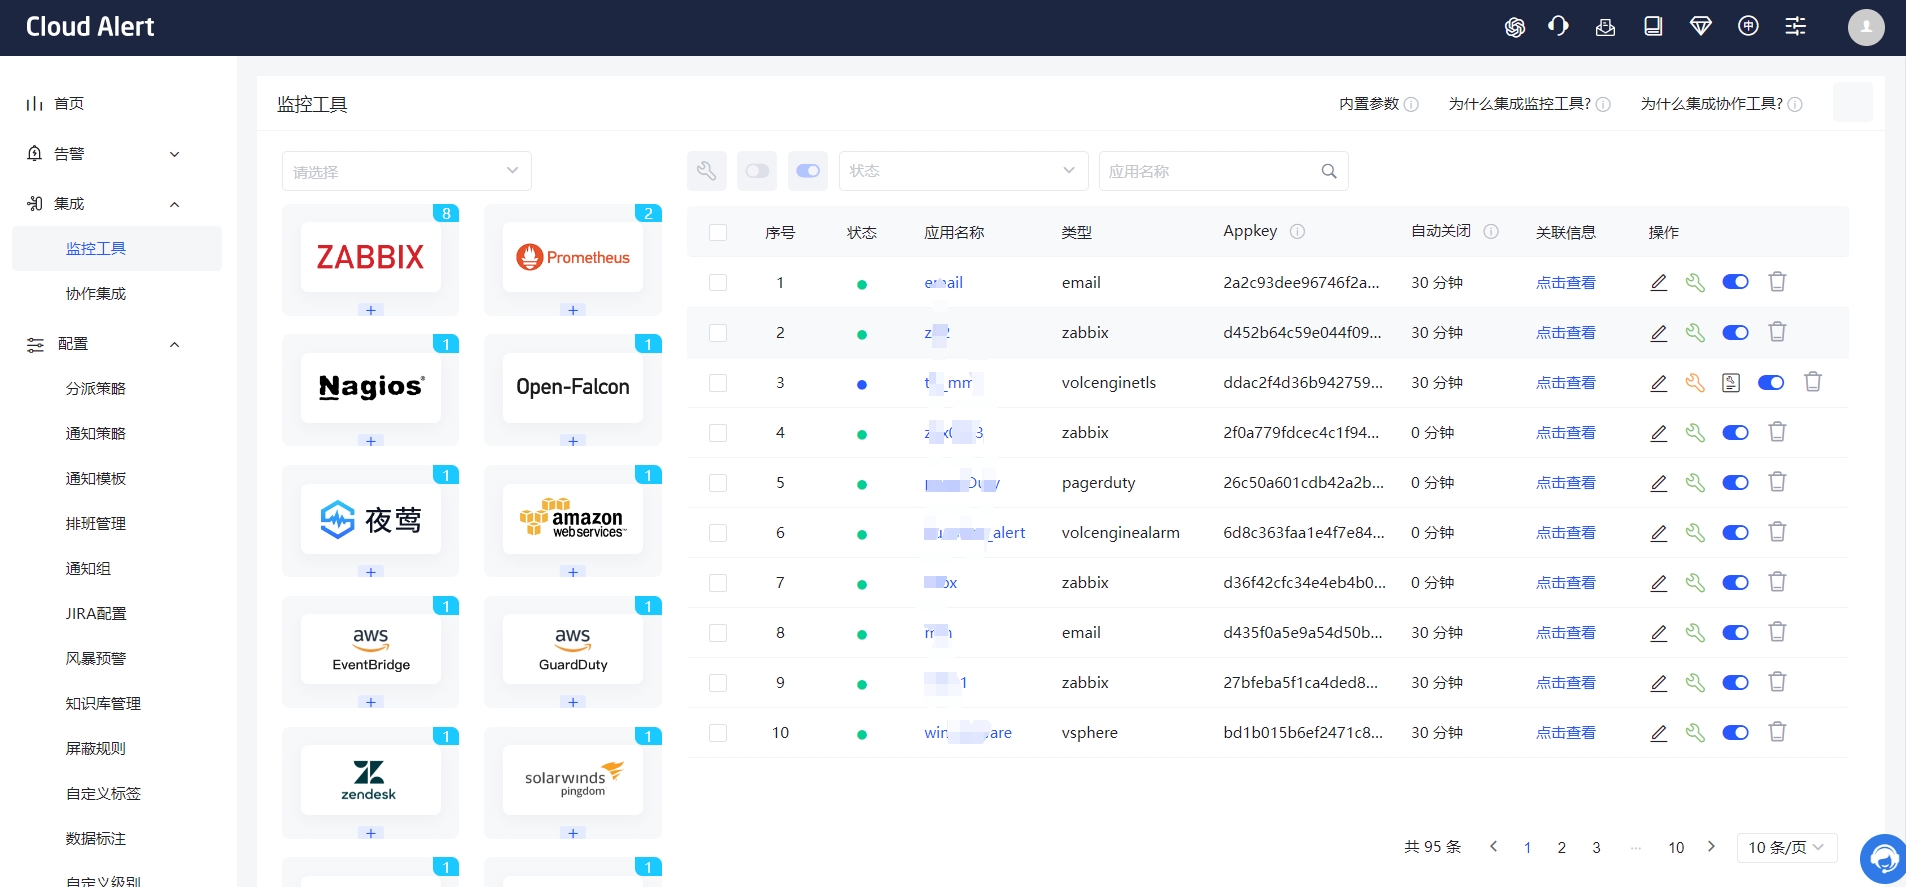
Task: Edit row 5 pagerduty application
Action: pos(1659,482)
